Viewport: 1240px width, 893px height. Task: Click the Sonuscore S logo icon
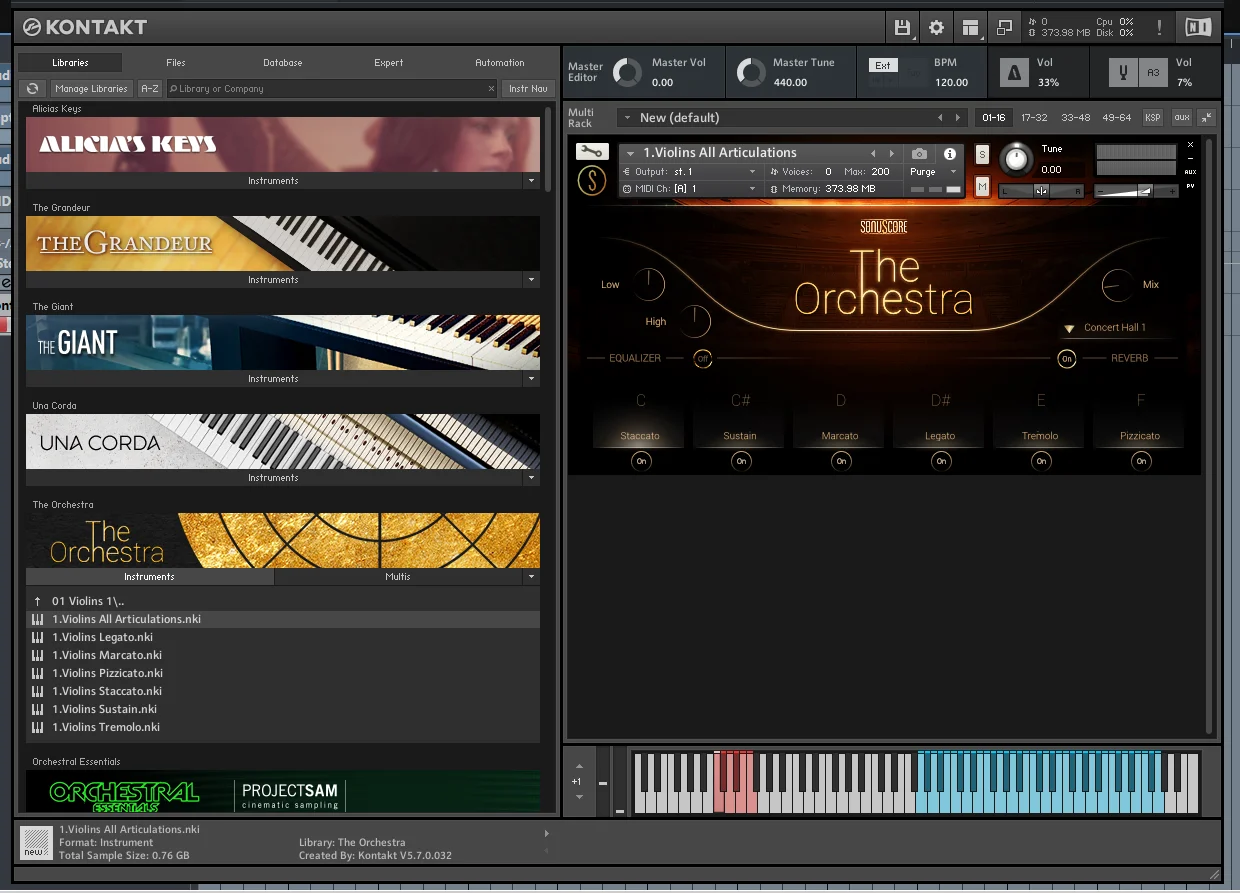(x=592, y=180)
